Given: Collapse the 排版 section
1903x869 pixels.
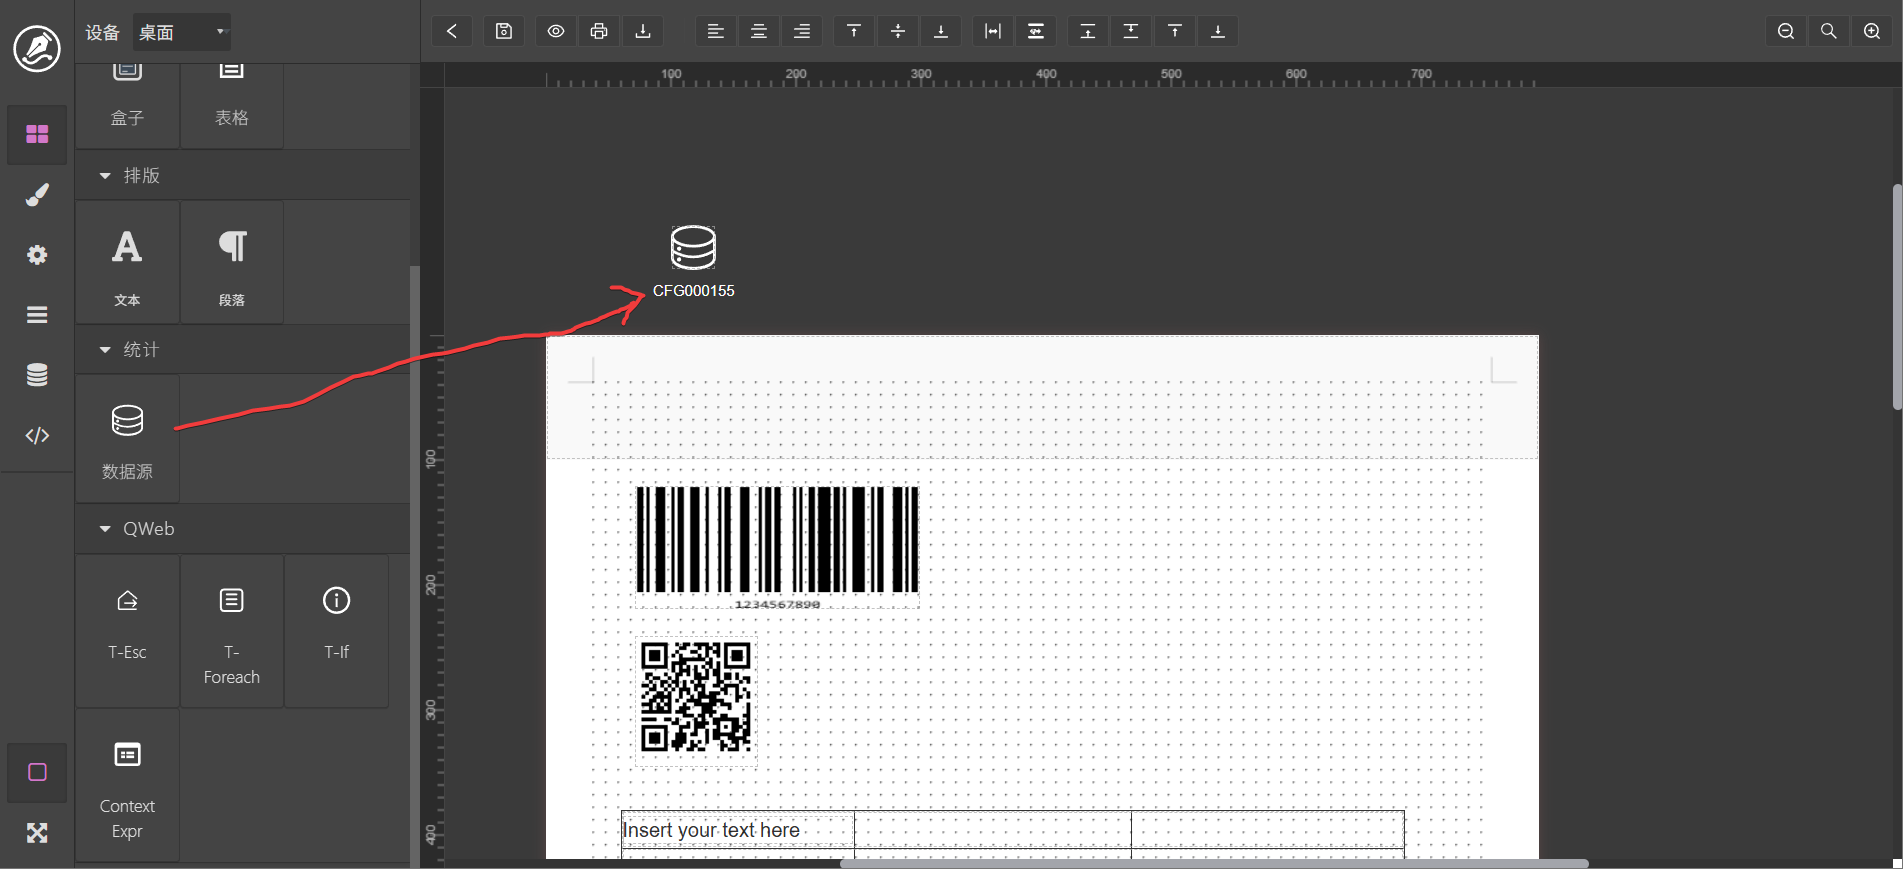Looking at the screenshot, I should pyautogui.click(x=106, y=176).
